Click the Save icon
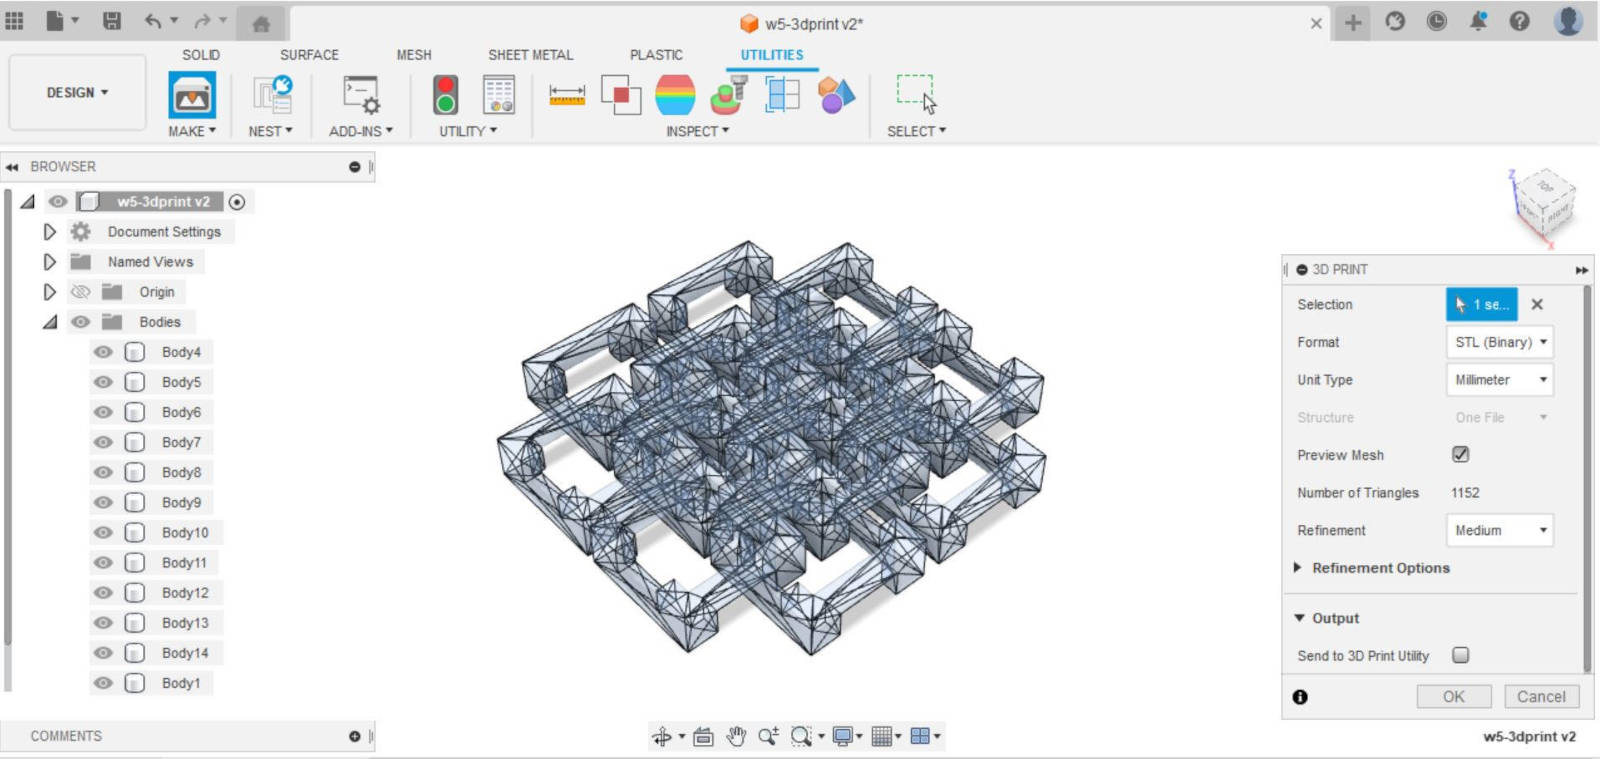The image size is (1600, 759). tap(112, 21)
